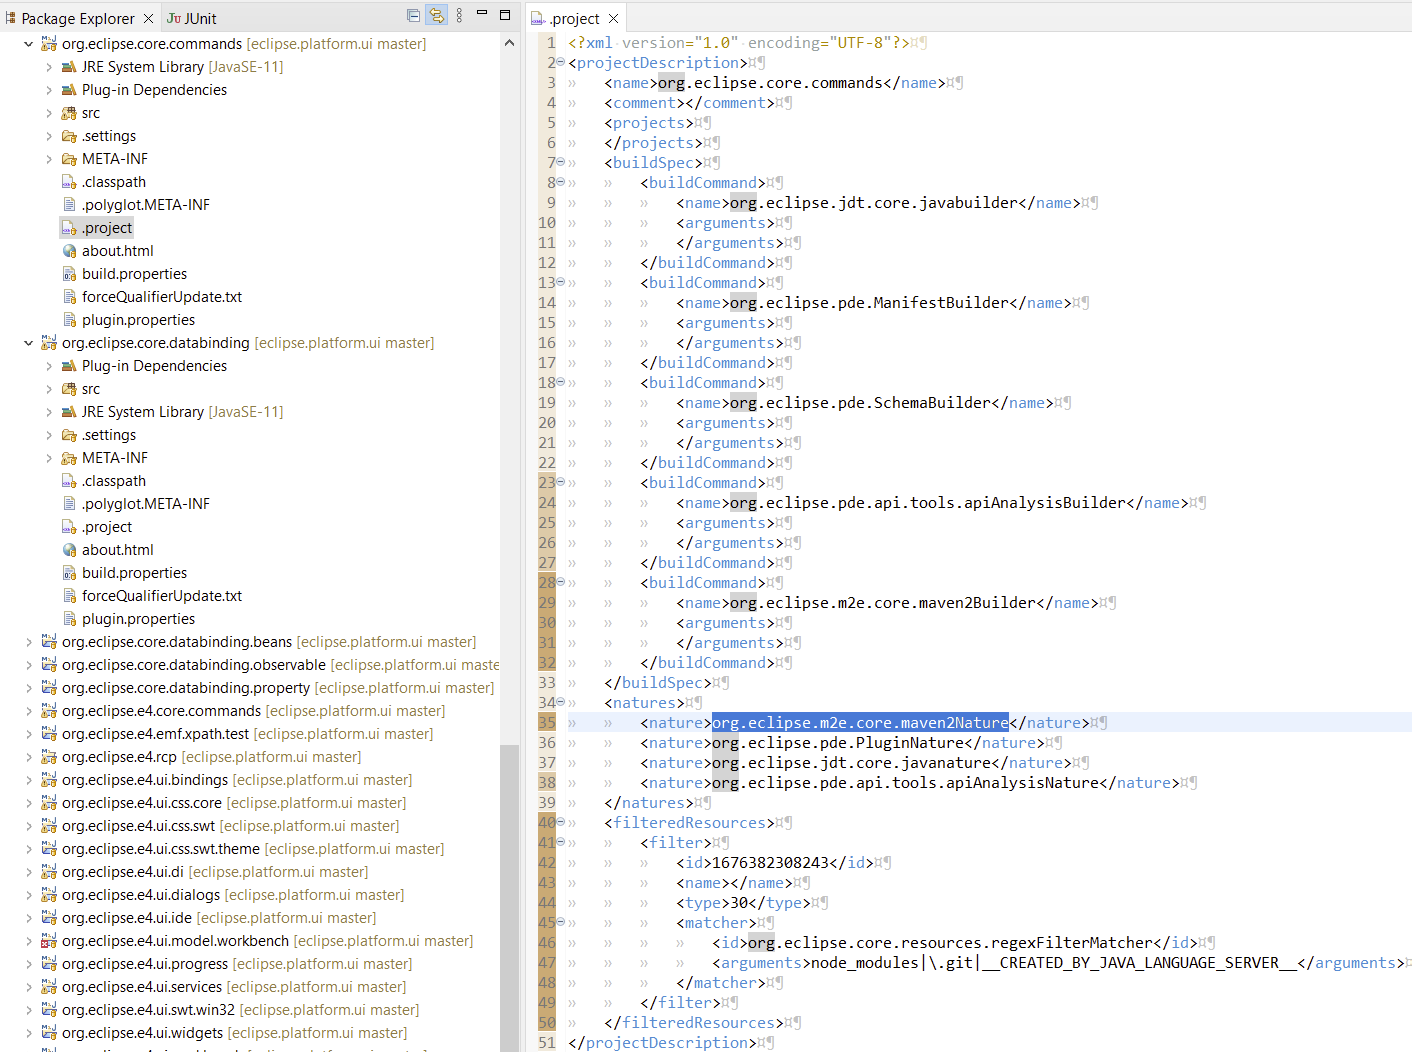Toggle Link with Editor in Package Explorer
This screenshot has width=1412, height=1052.
point(437,16)
